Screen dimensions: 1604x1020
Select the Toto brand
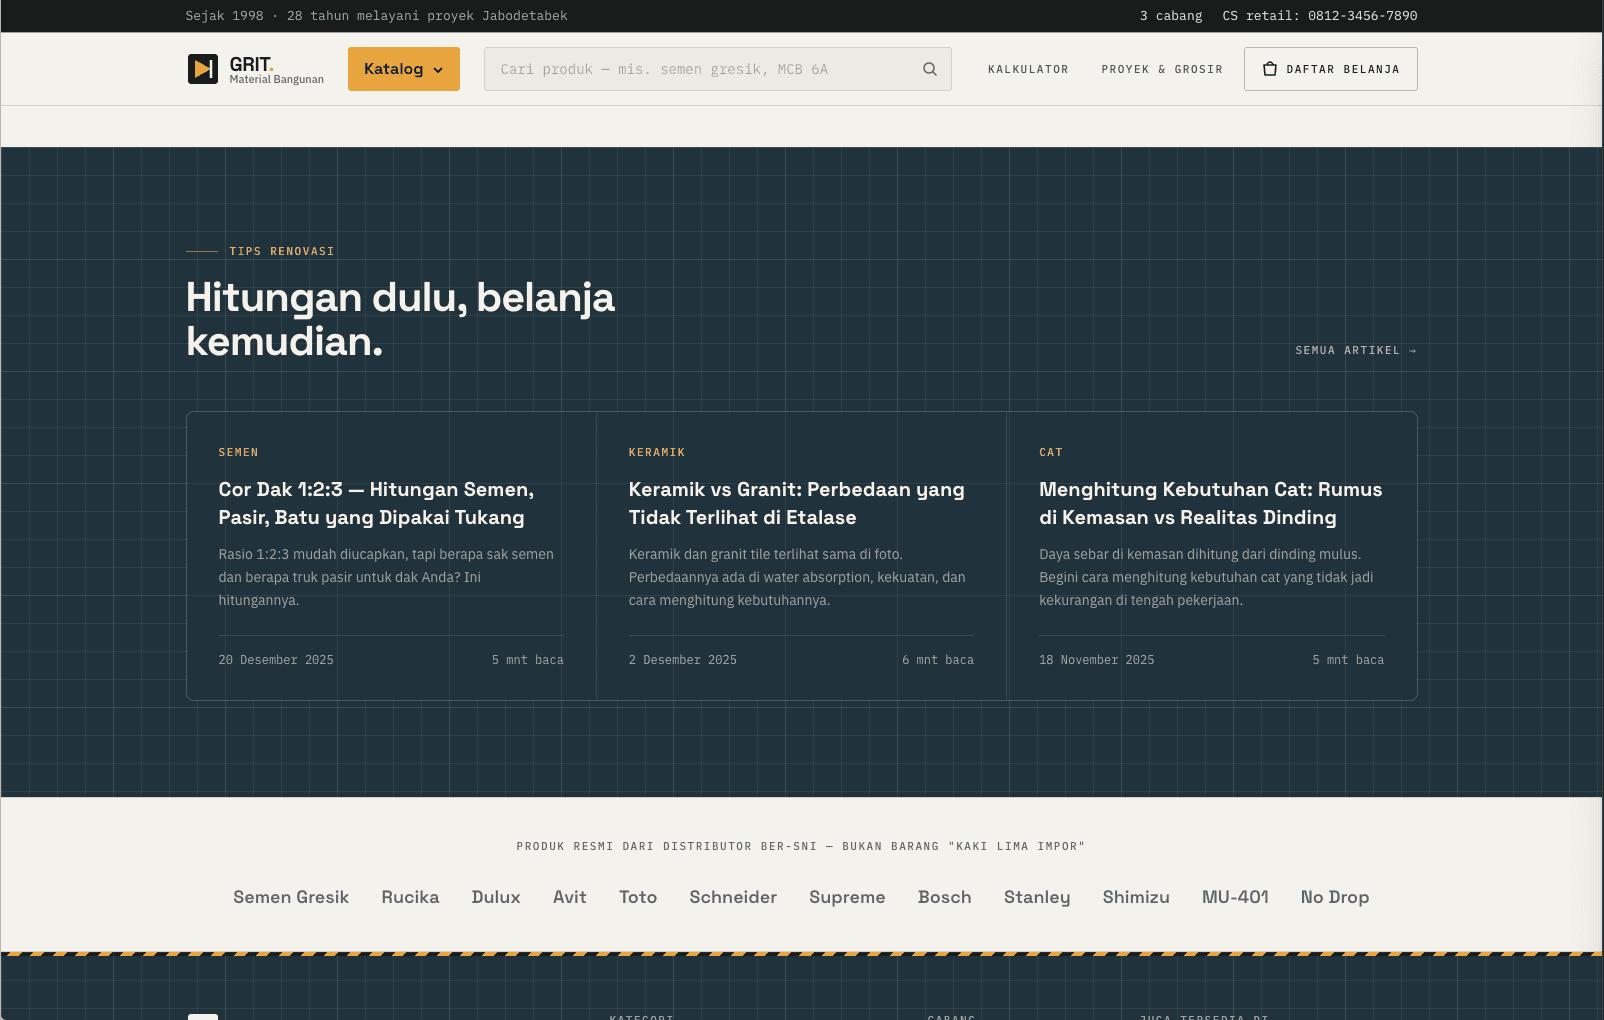coord(638,897)
